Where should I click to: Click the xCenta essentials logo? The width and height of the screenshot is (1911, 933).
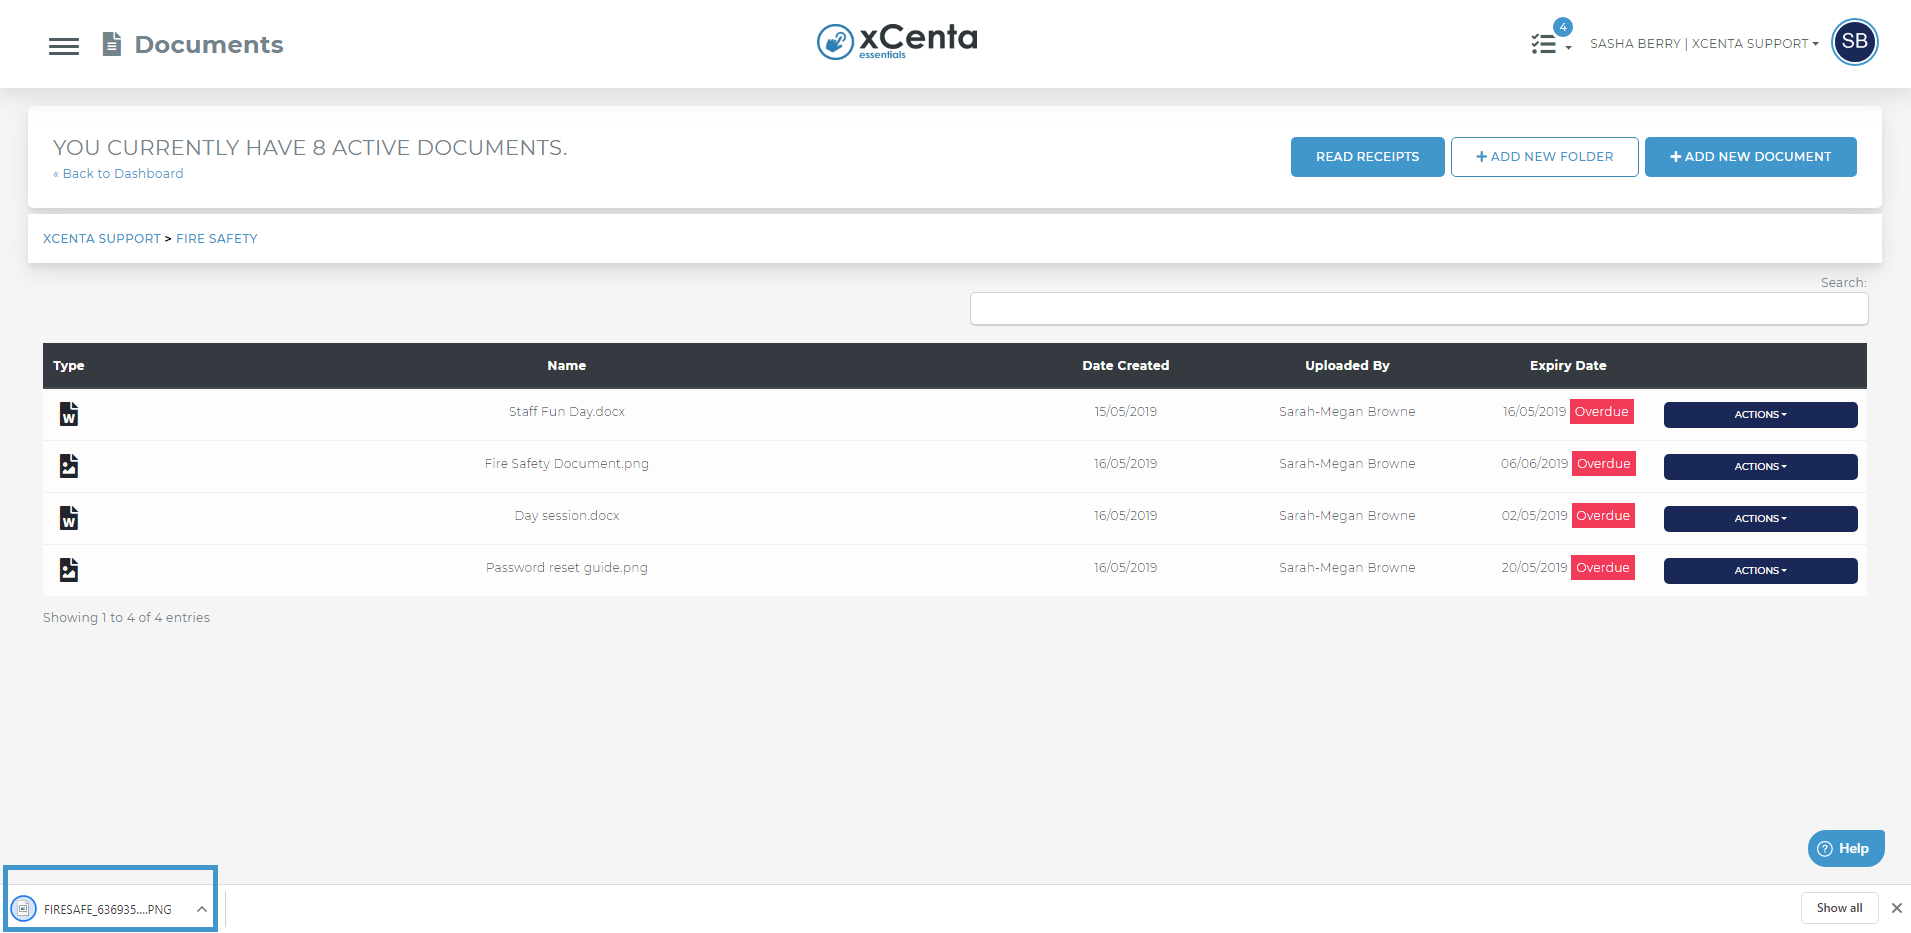tap(897, 41)
